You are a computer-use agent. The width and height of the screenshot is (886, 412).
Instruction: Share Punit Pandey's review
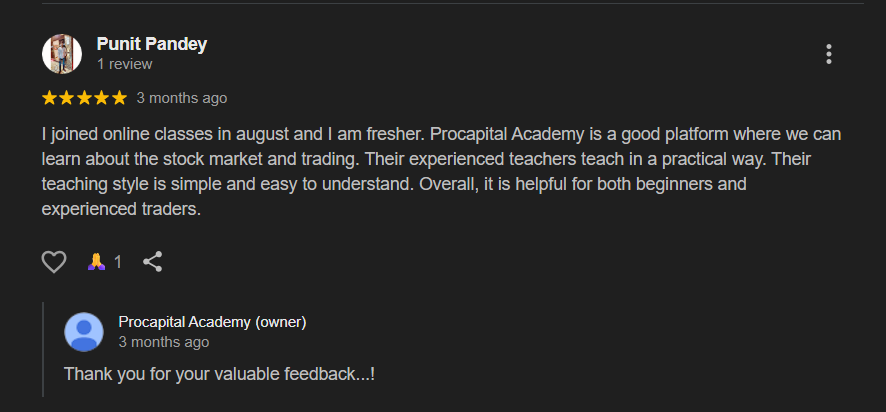pyautogui.click(x=152, y=262)
